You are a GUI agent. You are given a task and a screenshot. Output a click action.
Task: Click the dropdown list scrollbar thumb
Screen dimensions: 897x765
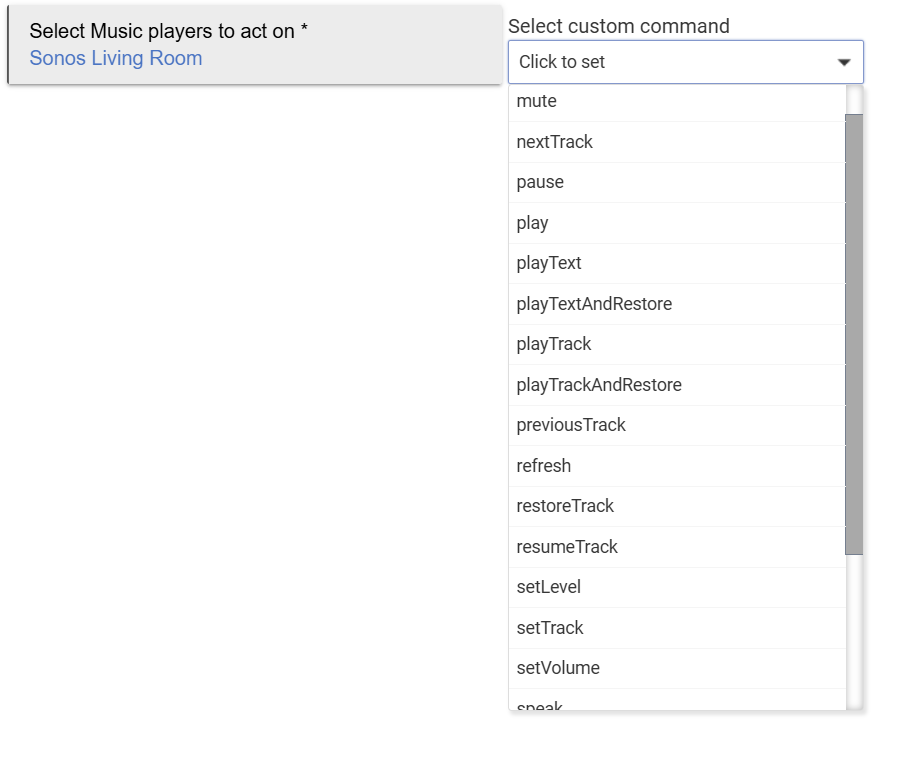(x=853, y=334)
